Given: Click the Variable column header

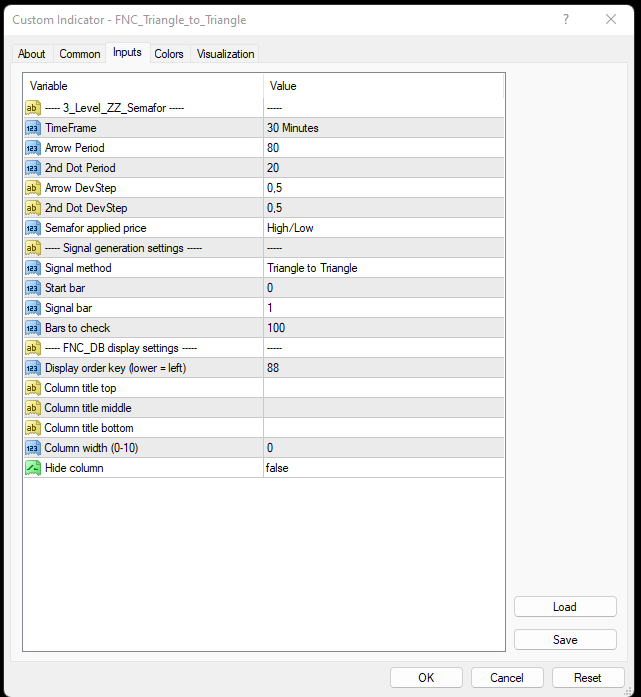Looking at the screenshot, I should pos(143,86).
